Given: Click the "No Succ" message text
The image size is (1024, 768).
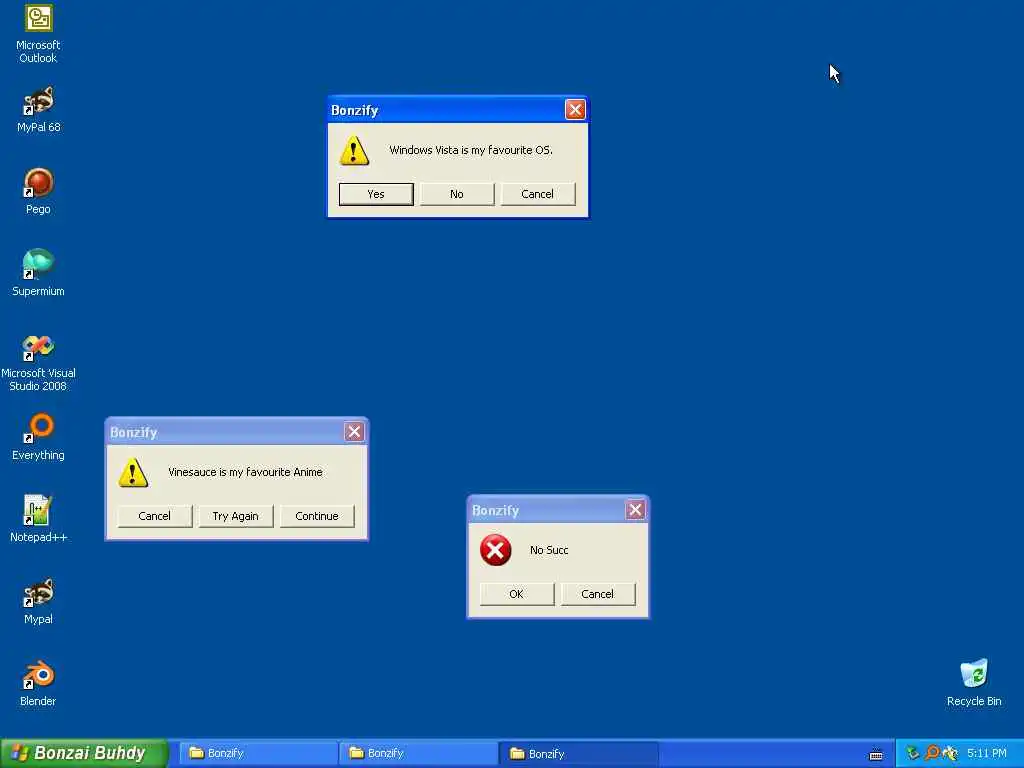Looking at the screenshot, I should 549,550.
